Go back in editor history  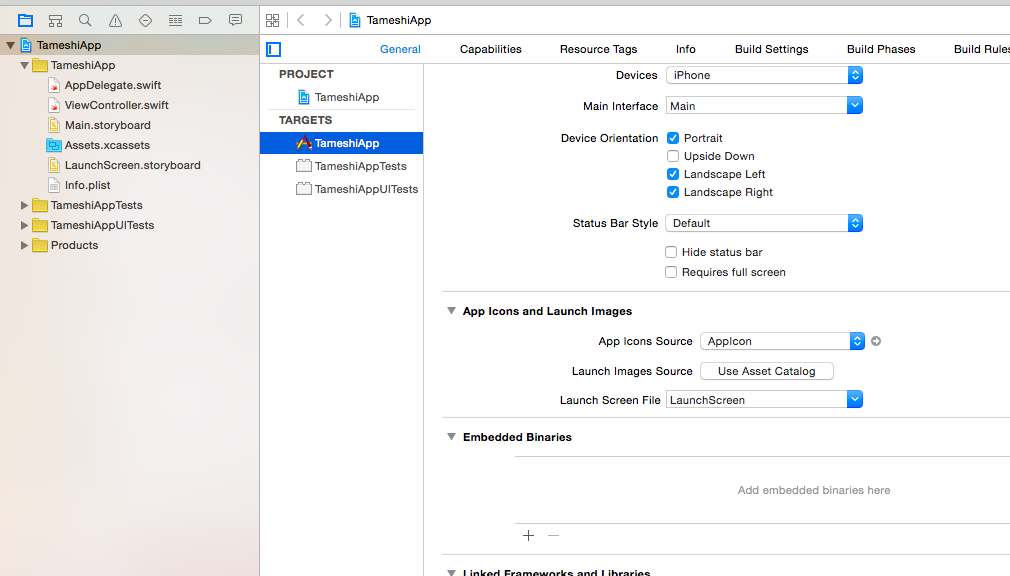tap(301, 21)
